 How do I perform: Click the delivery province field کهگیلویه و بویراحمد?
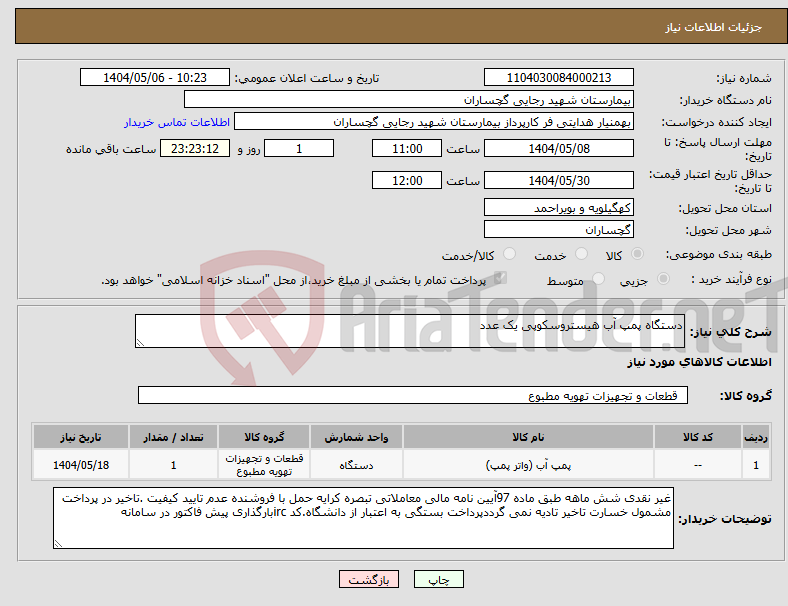point(558,208)
